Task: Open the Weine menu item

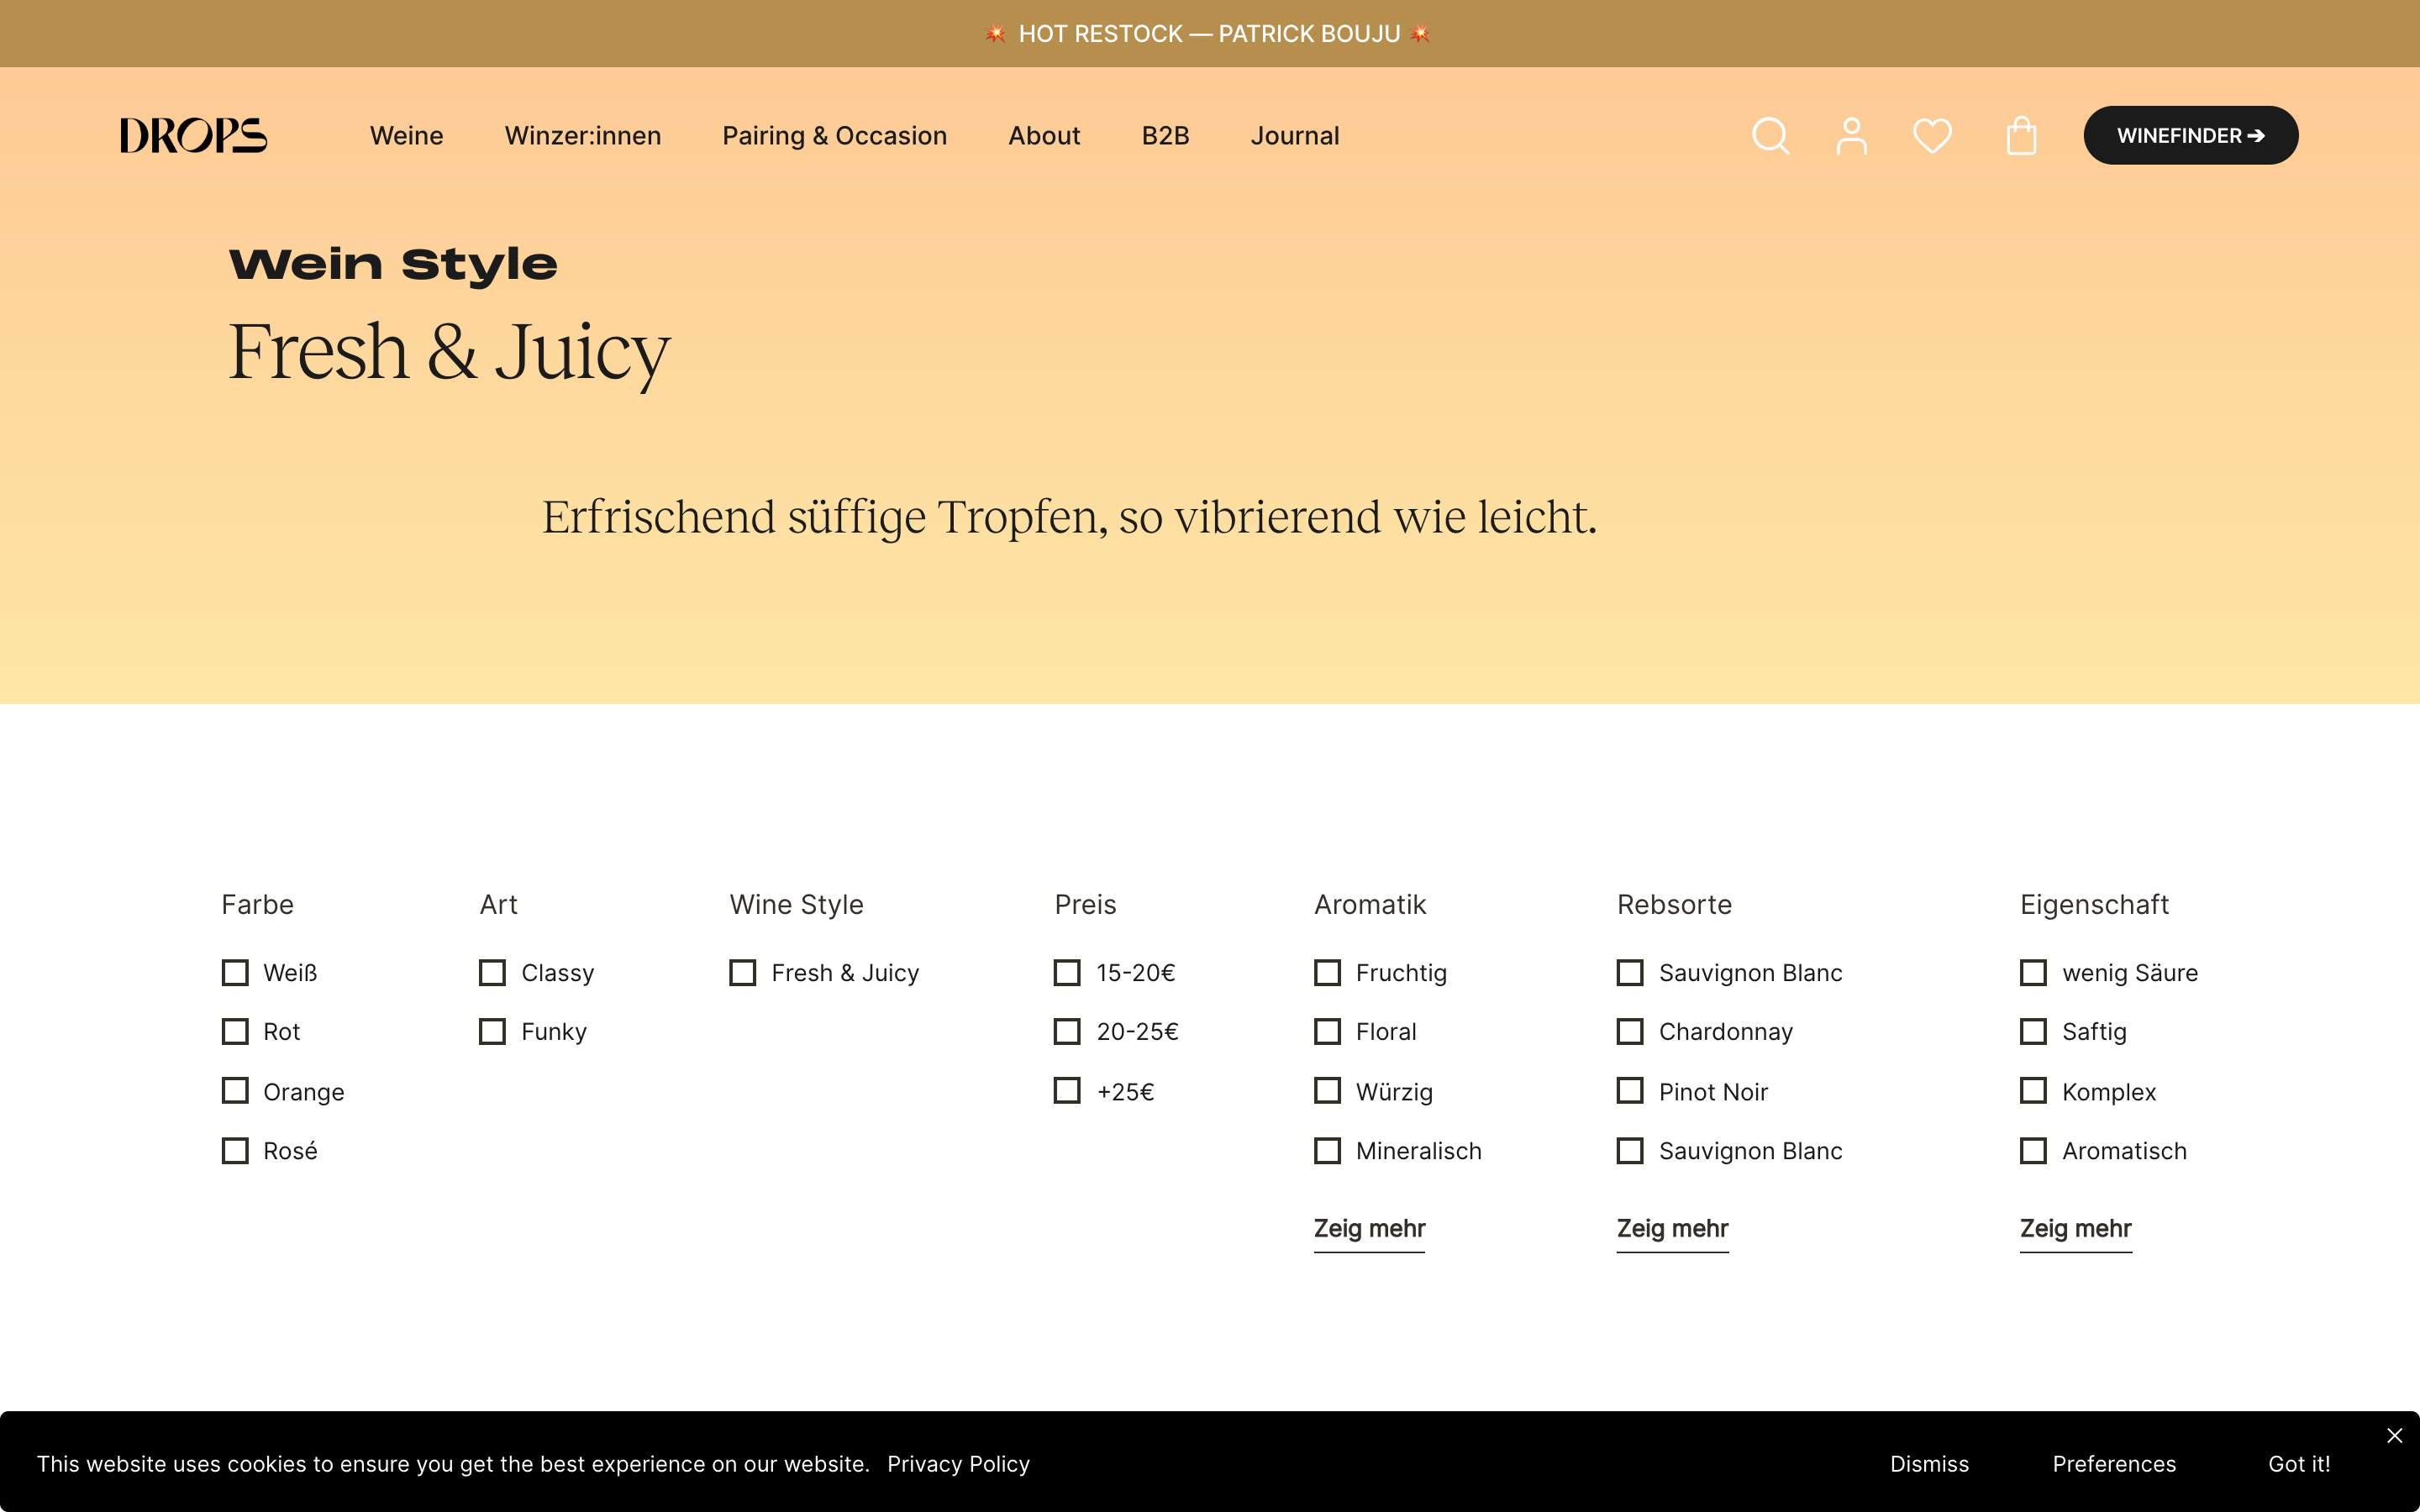Action: point(406,135)
